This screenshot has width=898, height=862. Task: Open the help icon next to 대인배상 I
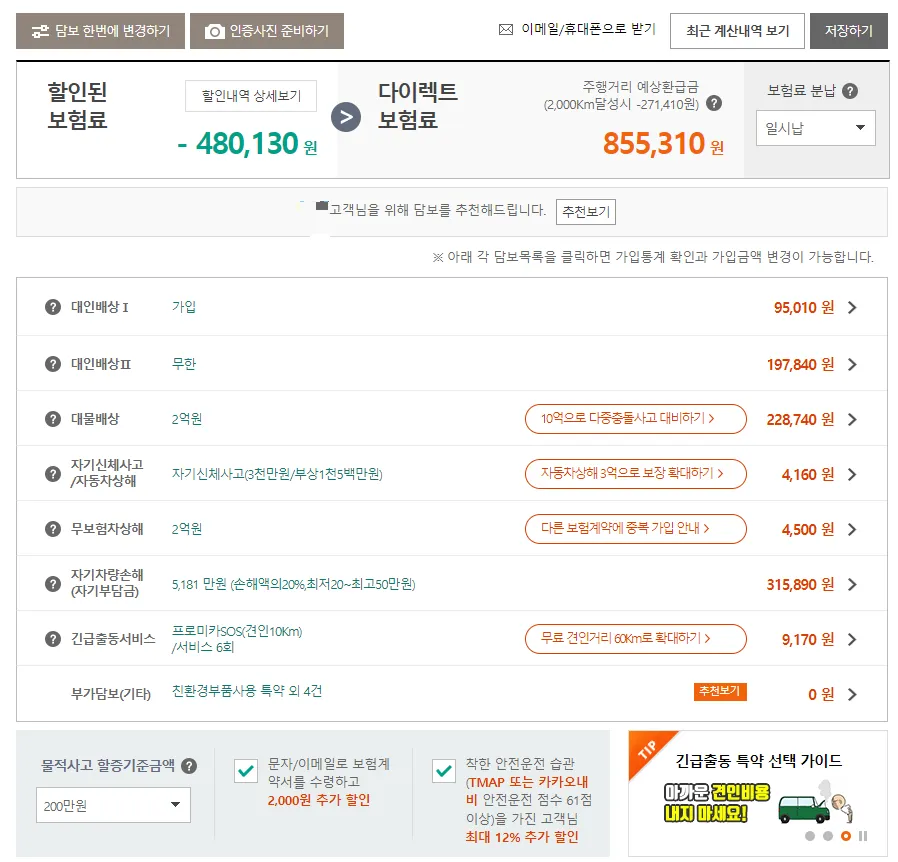pyautogui.click(x=52, y=309)
